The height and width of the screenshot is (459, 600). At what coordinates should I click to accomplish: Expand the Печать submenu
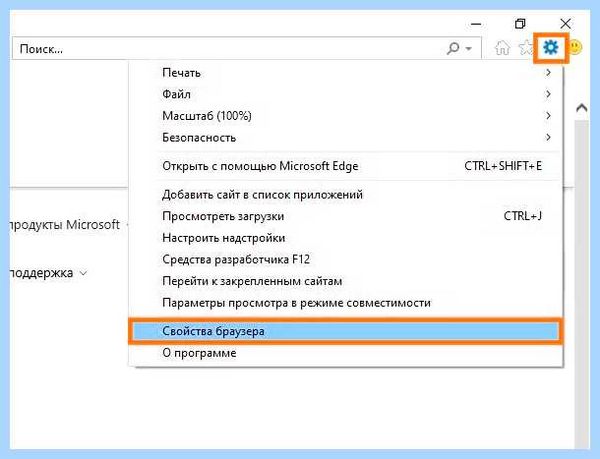pyautogui.click(x=346, y=73)
